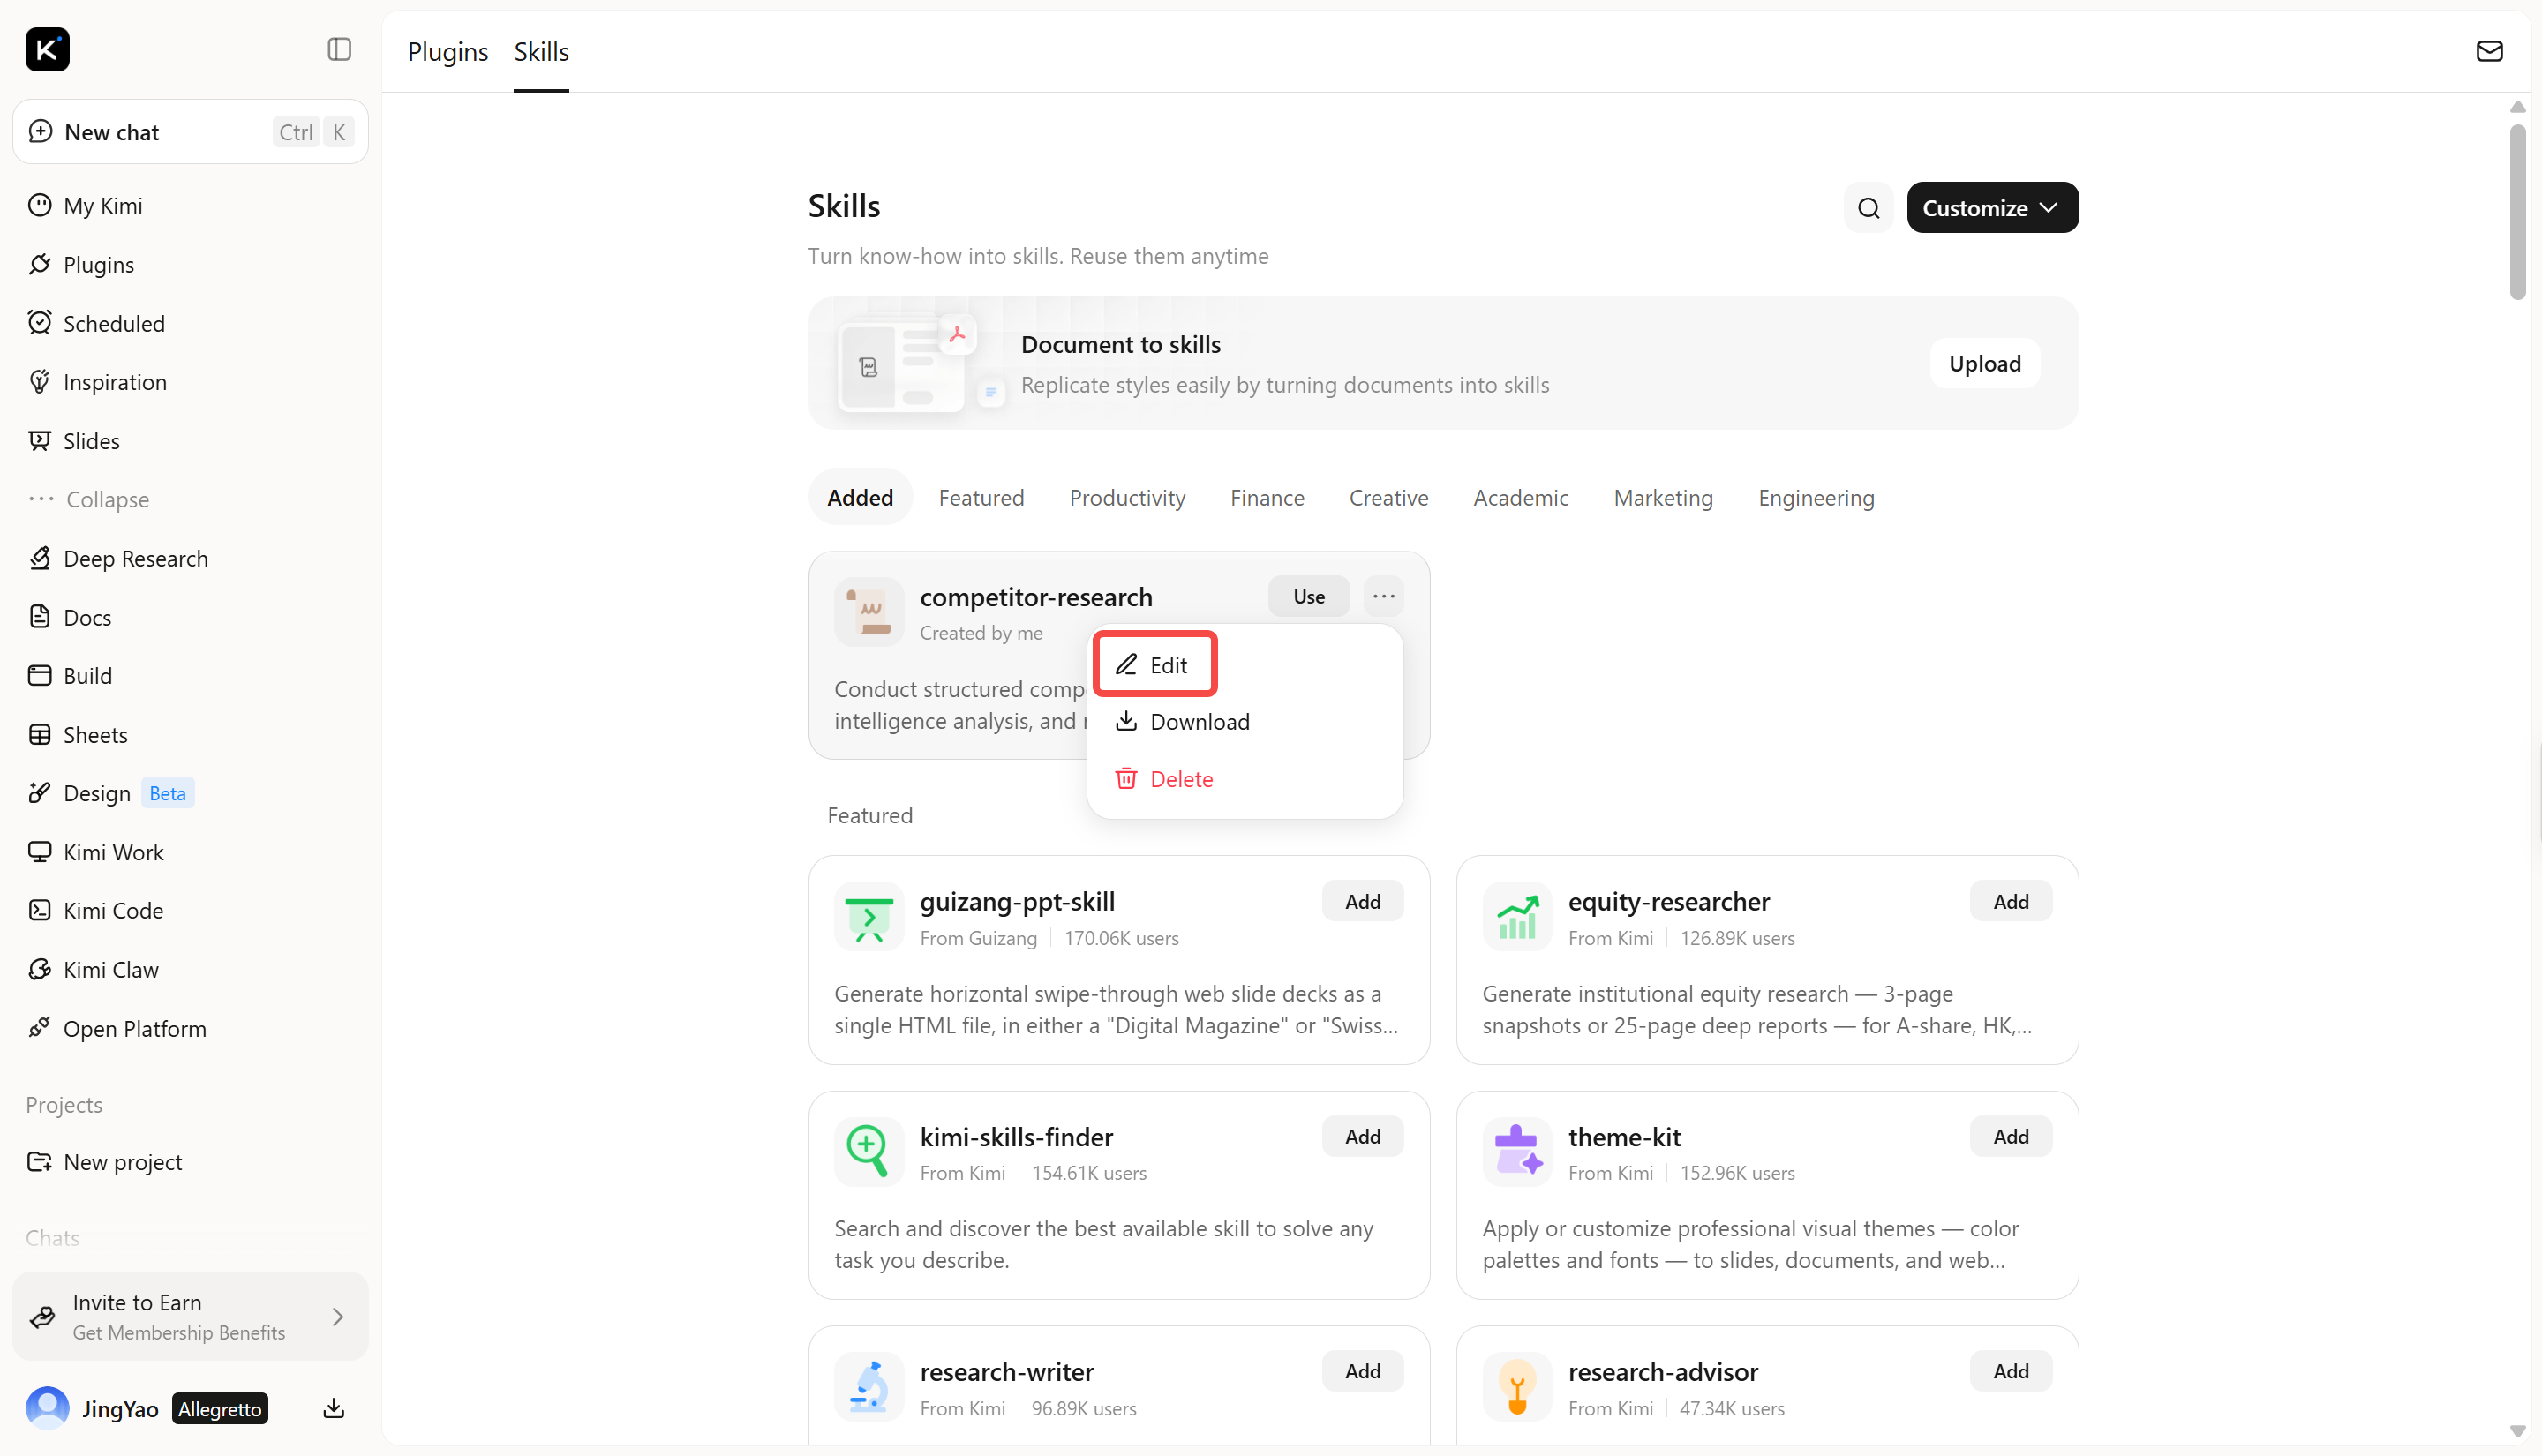Click the search icon beside Customize
This screenshot has width=2542, height=1456.
coord(1868,208)
